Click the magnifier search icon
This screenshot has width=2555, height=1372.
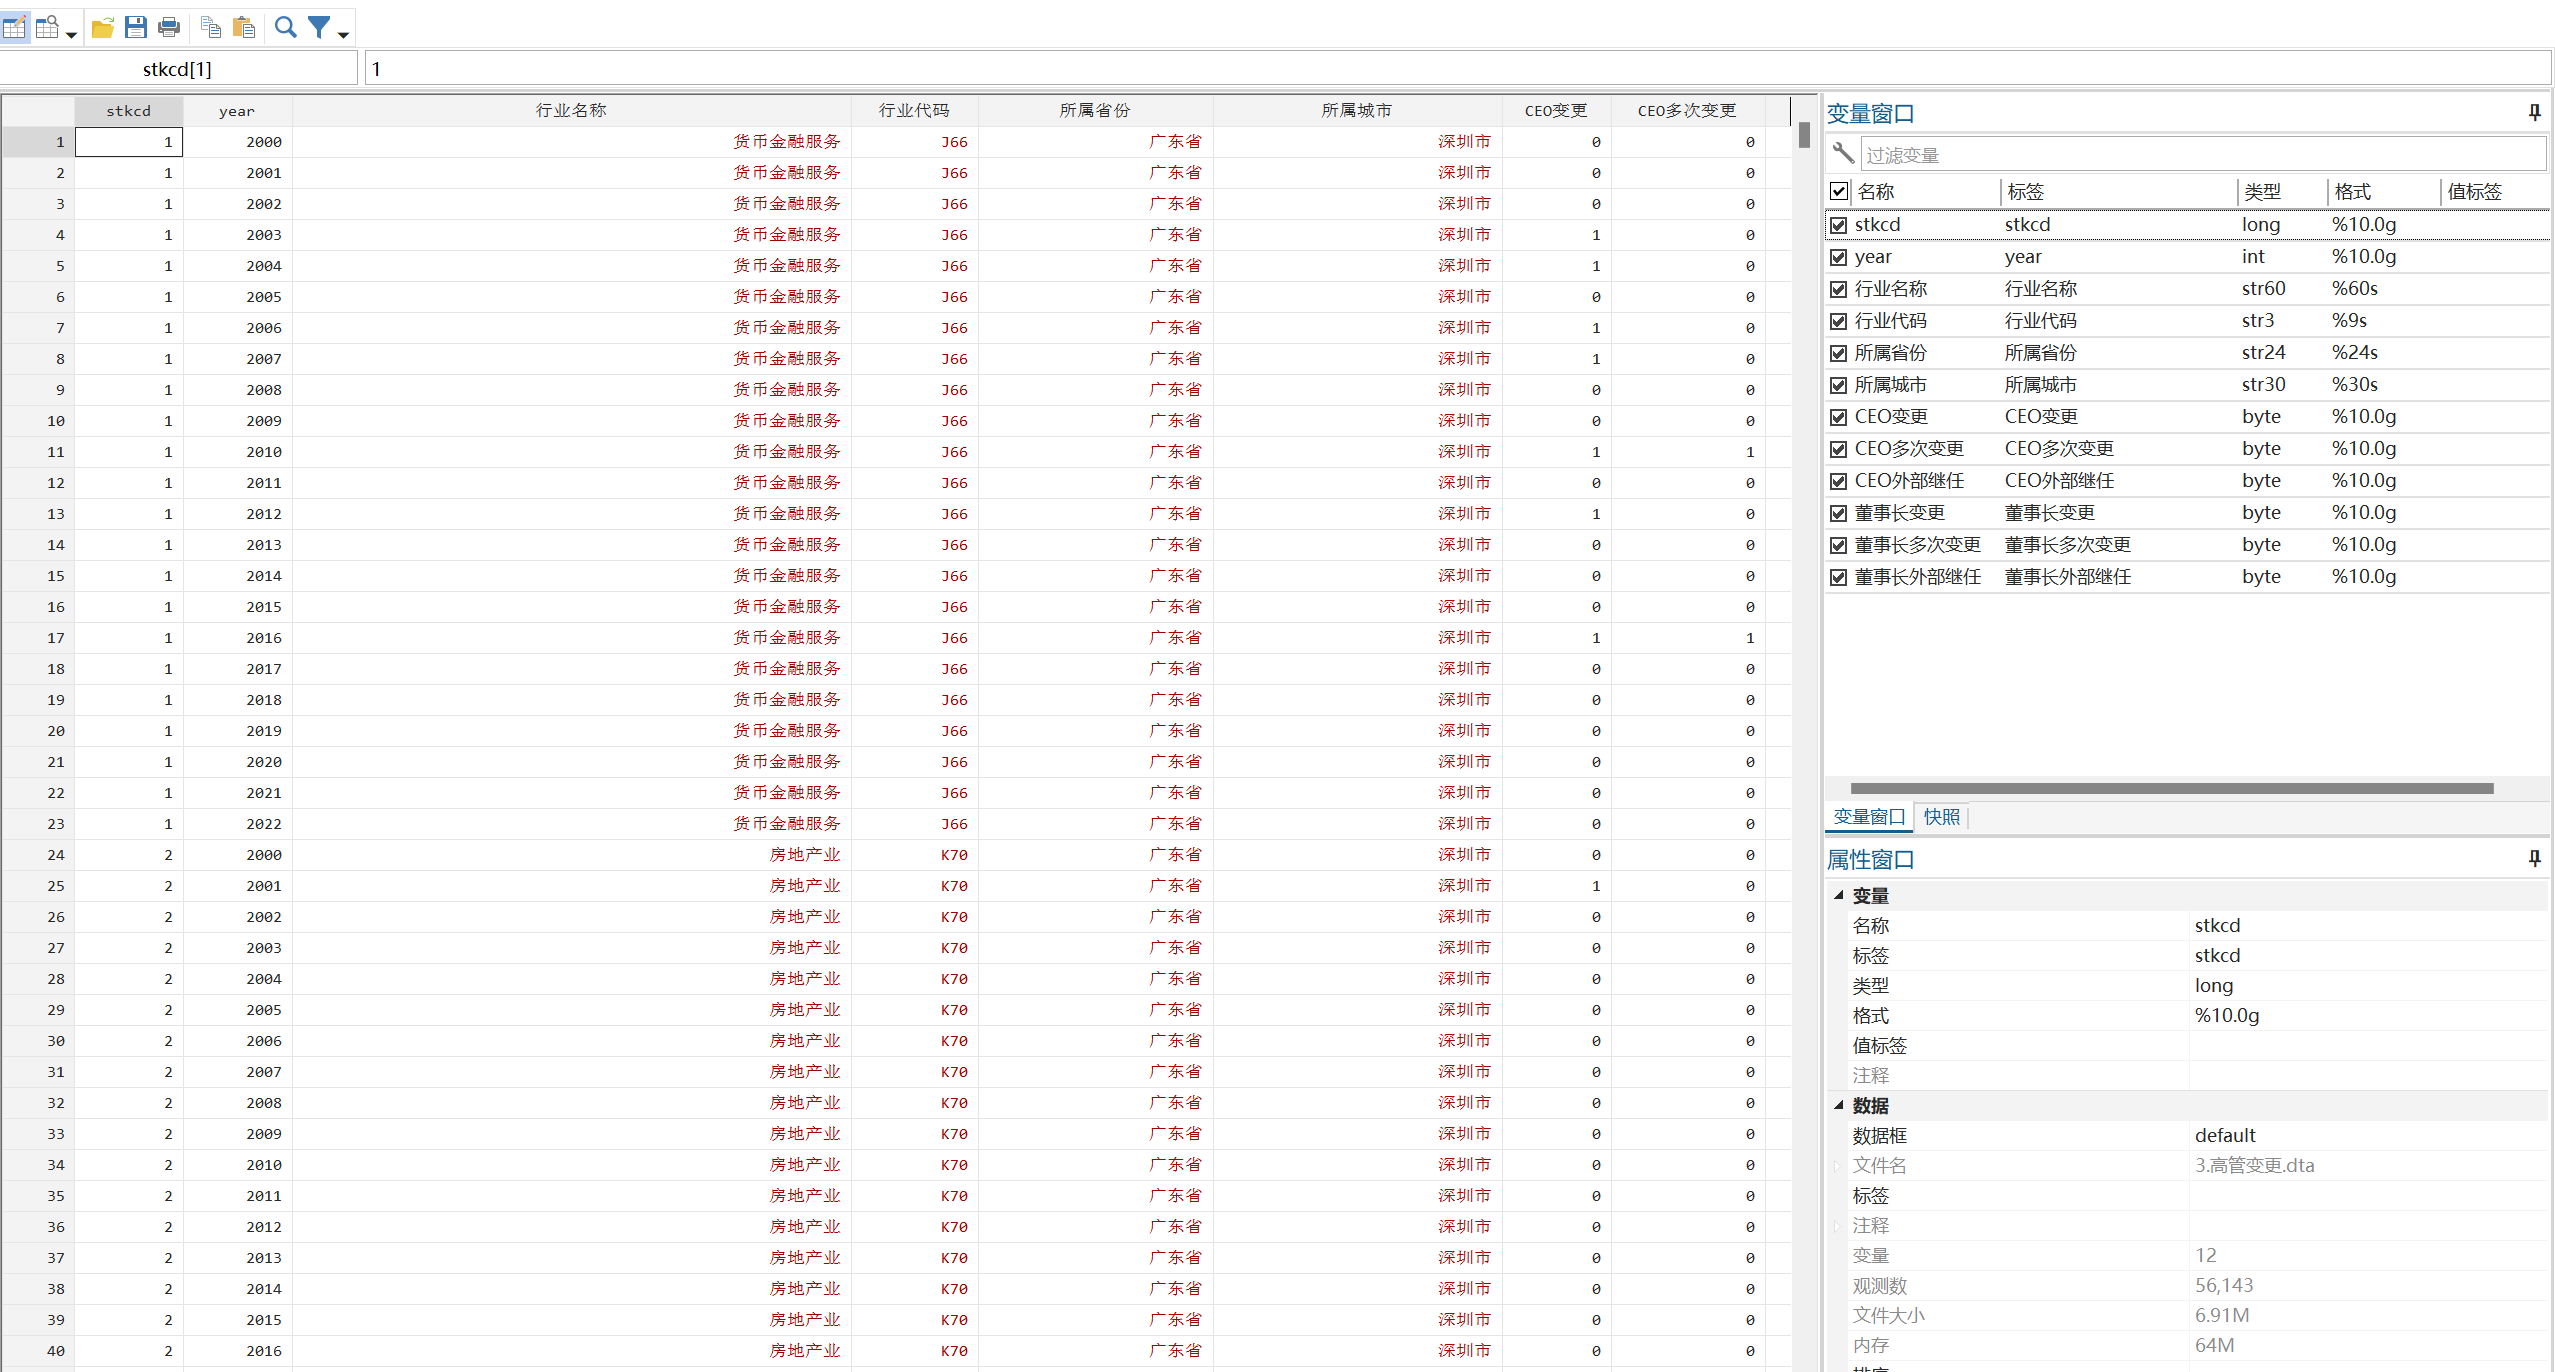point(286,27)
